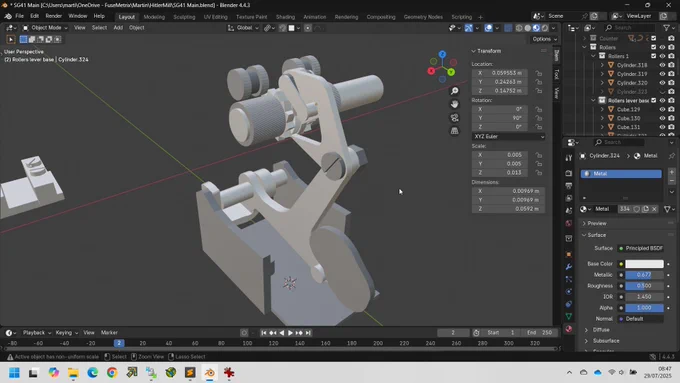Switch to the Geometry Nodes workspace tab
Image resolution: width=680 pixels, height=383 pixels.
pos(423,17)
